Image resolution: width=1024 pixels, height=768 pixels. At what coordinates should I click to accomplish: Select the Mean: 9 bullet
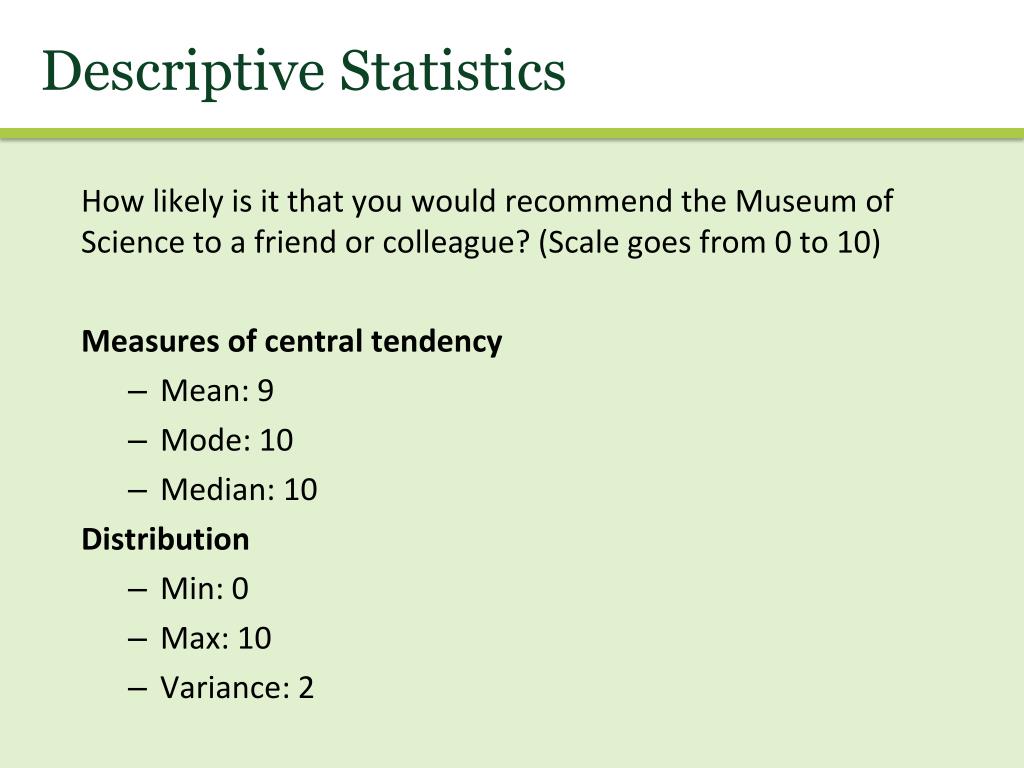tap(217, 391)
